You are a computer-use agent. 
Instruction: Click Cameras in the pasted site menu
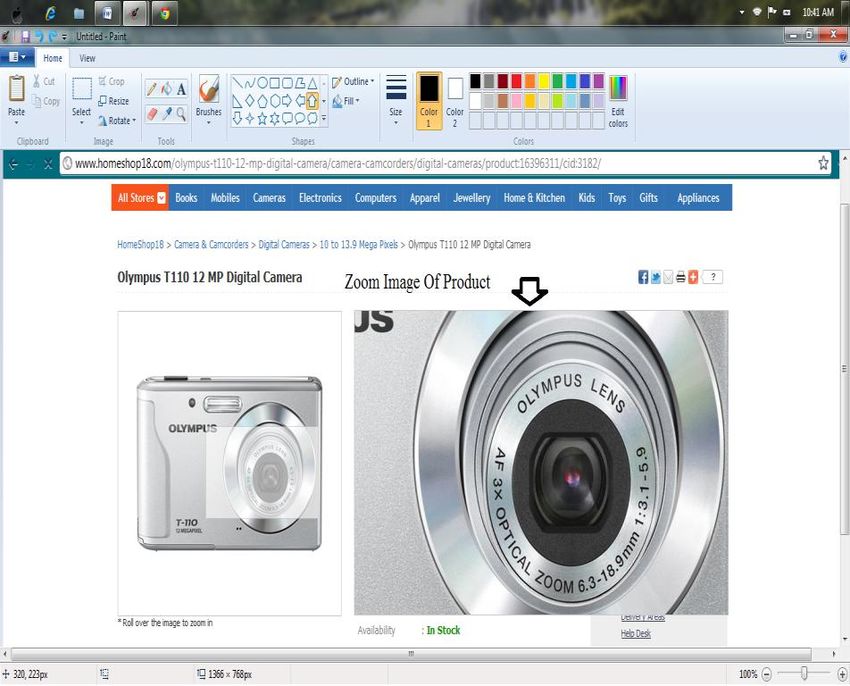coord(269,198)
